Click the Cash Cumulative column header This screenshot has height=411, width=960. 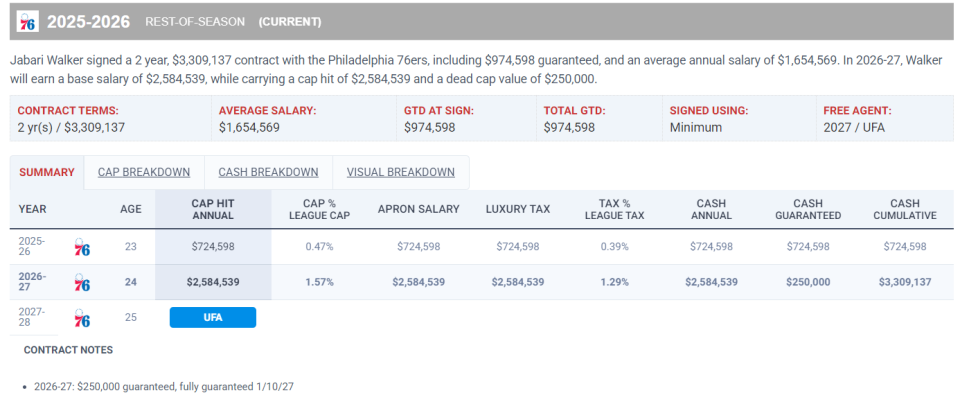pyautogui.click(x=905, y=209)
